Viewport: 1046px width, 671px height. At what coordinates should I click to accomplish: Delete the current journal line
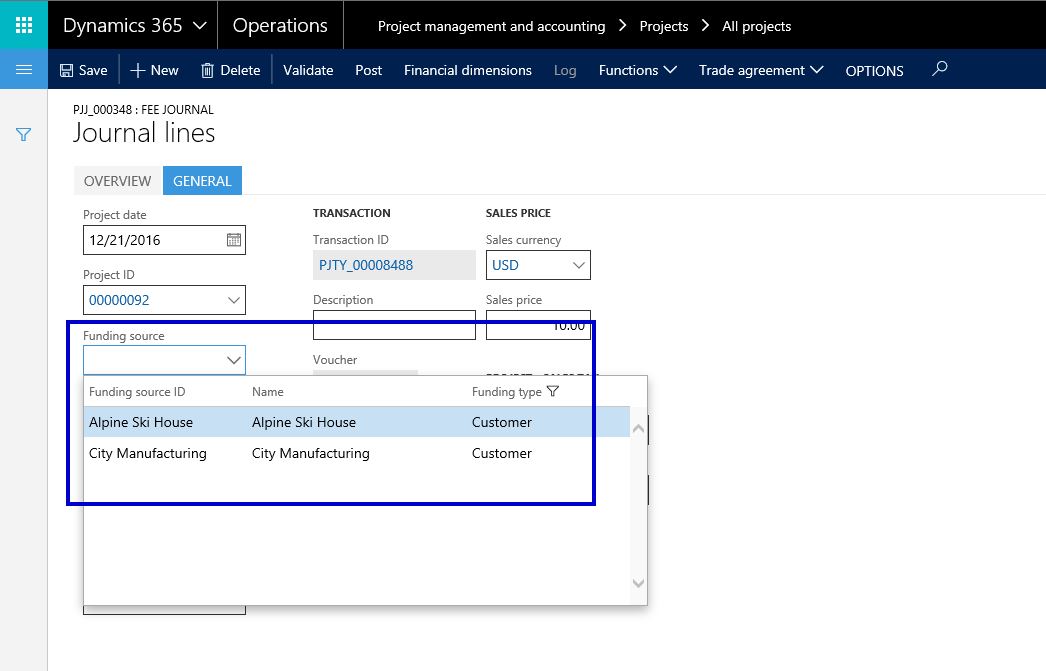(x=230, y=70)
